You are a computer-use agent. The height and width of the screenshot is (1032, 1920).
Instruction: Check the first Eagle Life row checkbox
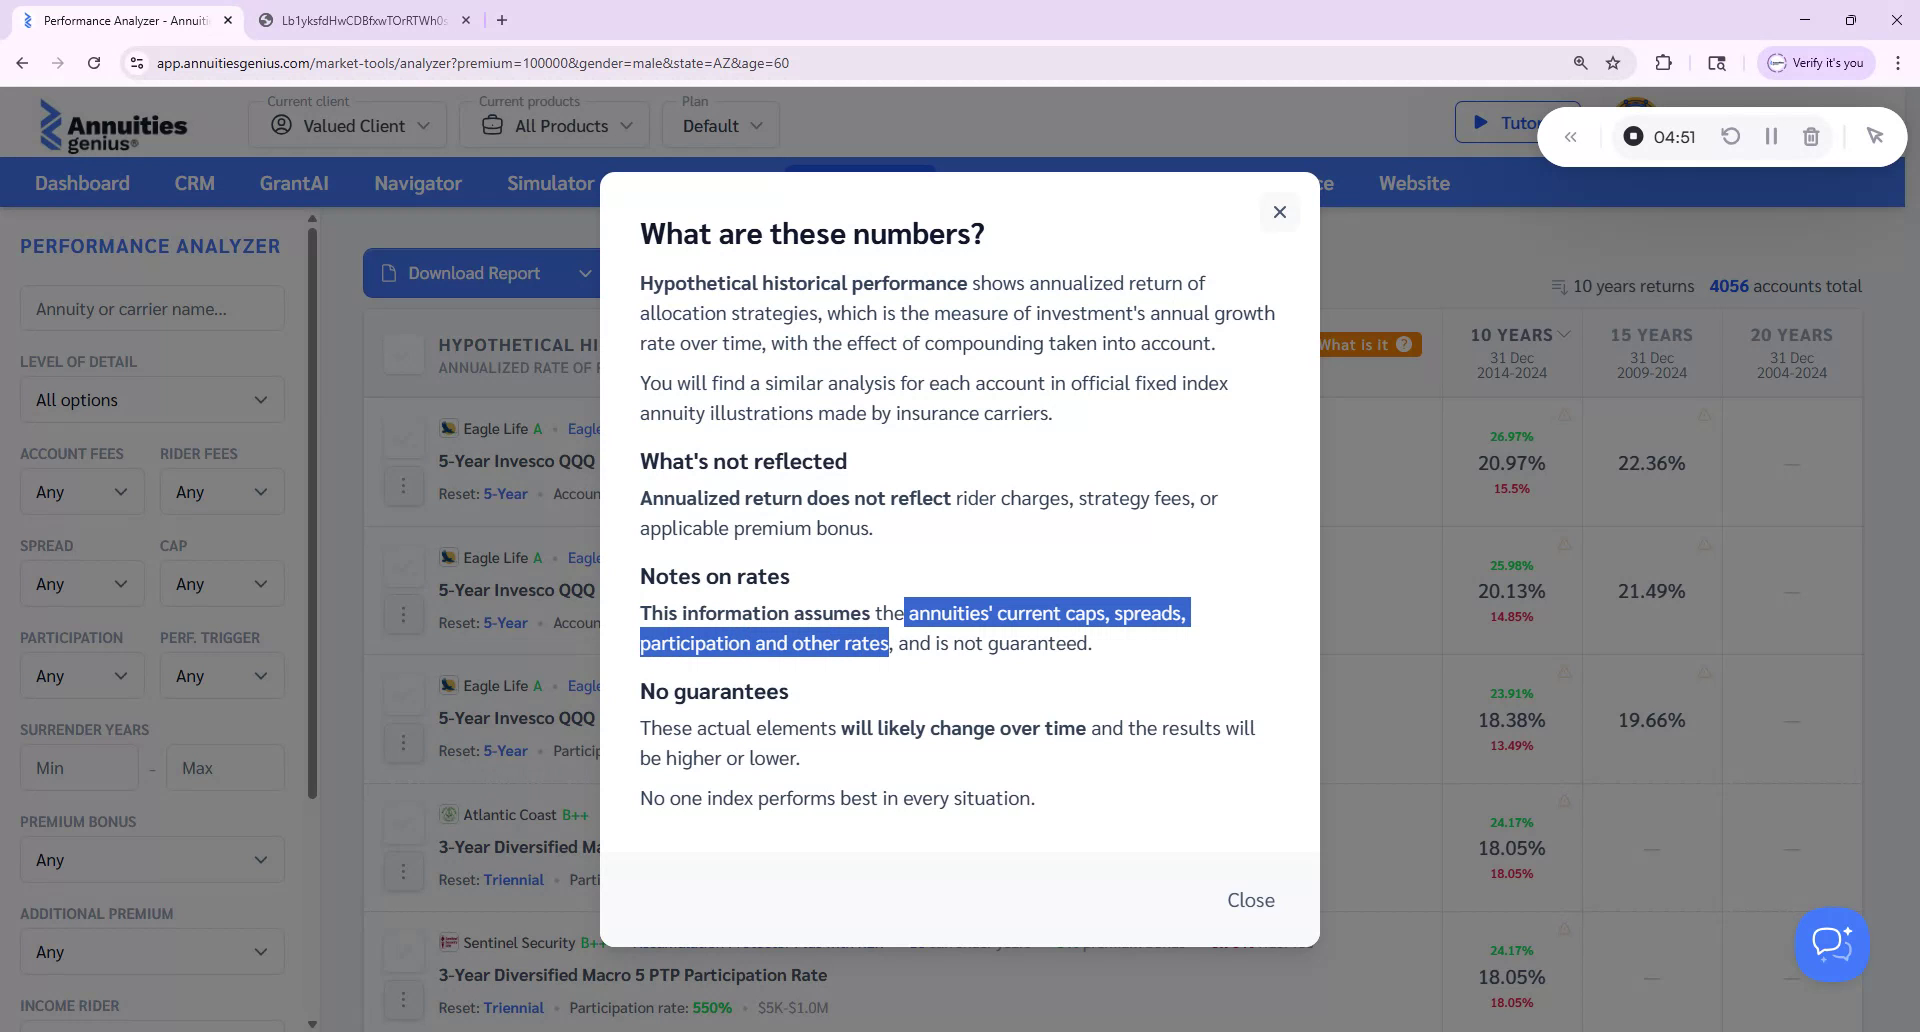tap(404, 437)
